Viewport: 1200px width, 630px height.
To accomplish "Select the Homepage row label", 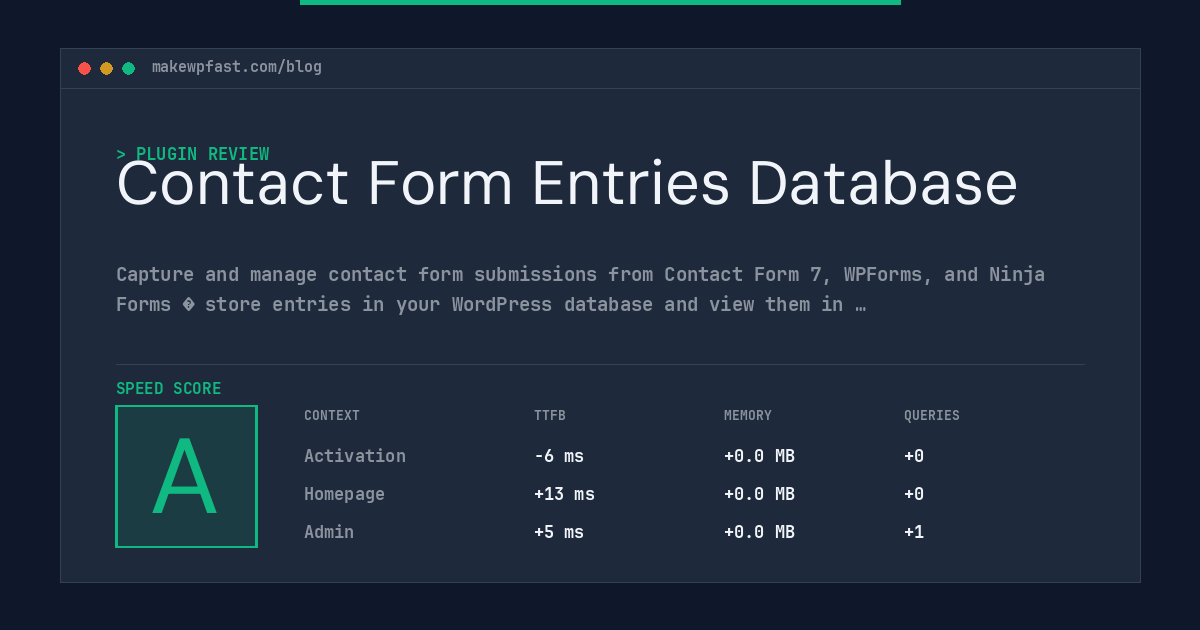I will click(x=344, y=494).
